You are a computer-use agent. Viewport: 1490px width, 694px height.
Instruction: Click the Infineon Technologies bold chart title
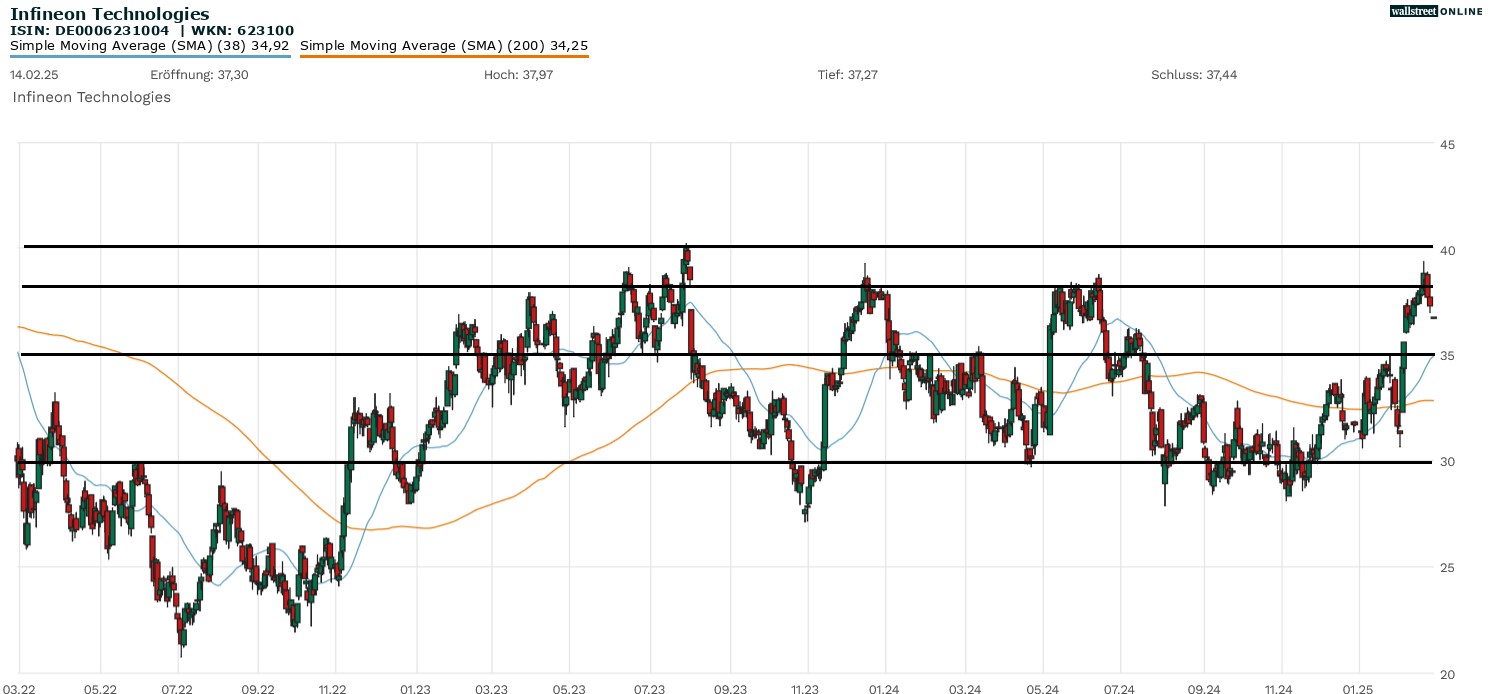pyautogui.click(x=110, y=14)
